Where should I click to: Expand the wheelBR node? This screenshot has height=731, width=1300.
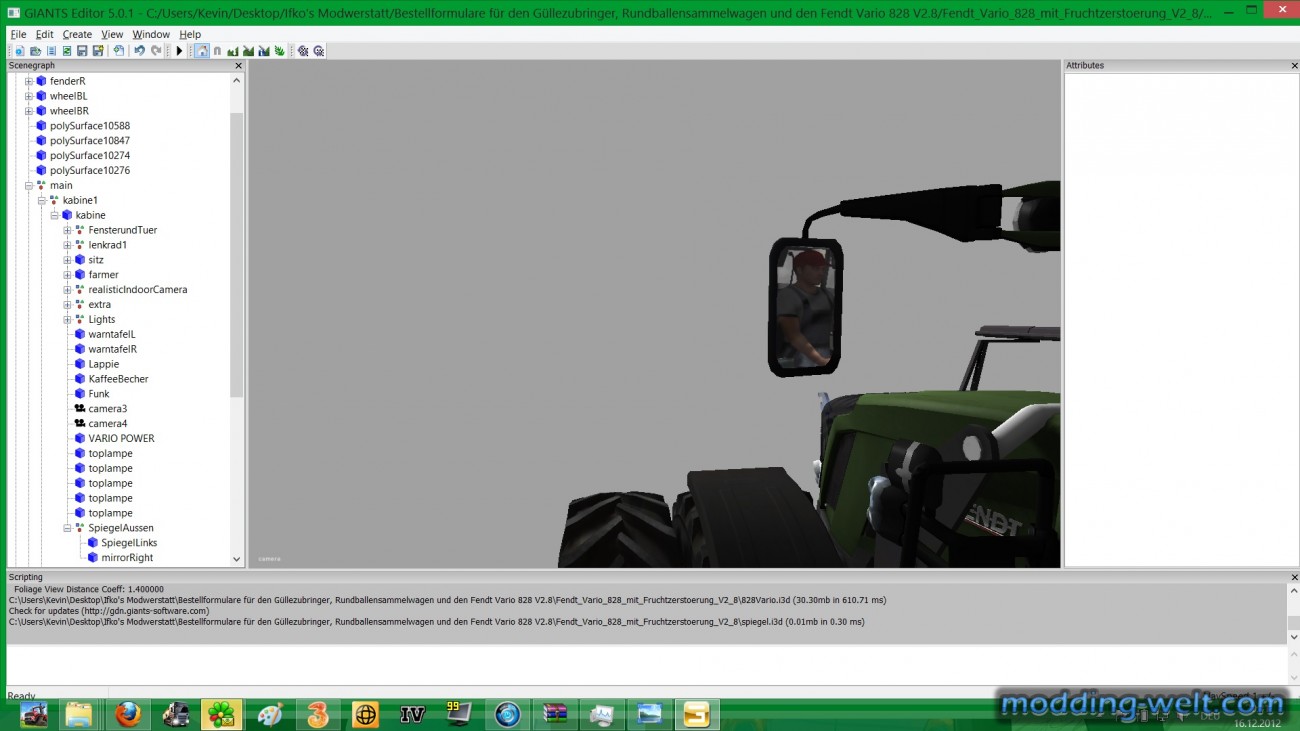point(29,111)
